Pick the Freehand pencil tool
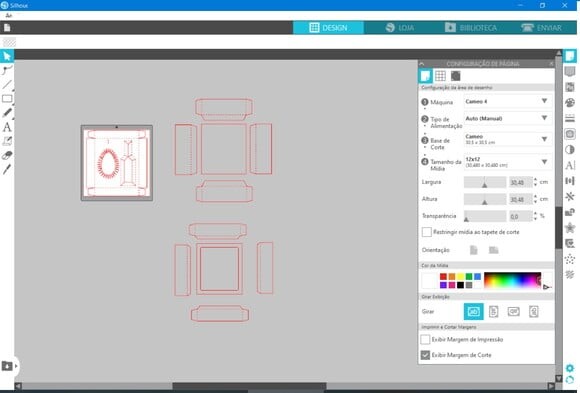580x393 pixels. [7, 112]
